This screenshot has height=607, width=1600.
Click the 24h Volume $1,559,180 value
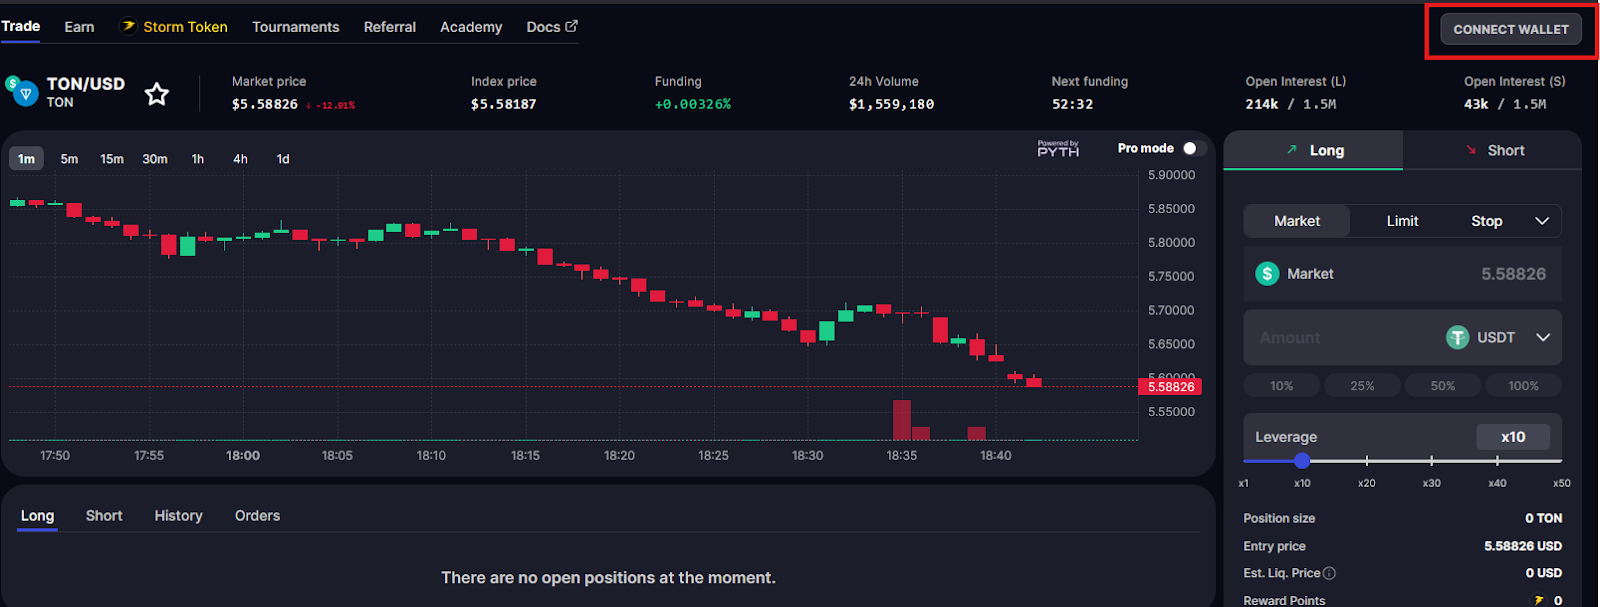click(891, 104)
